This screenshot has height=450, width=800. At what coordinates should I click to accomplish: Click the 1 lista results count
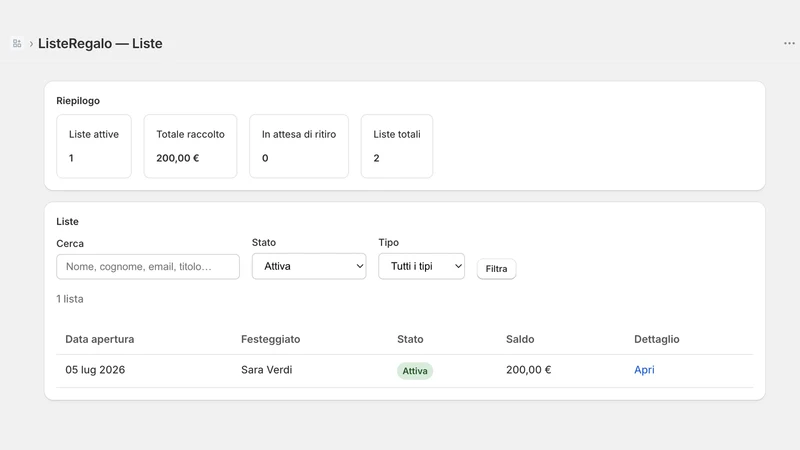click(x=70, y=299)
